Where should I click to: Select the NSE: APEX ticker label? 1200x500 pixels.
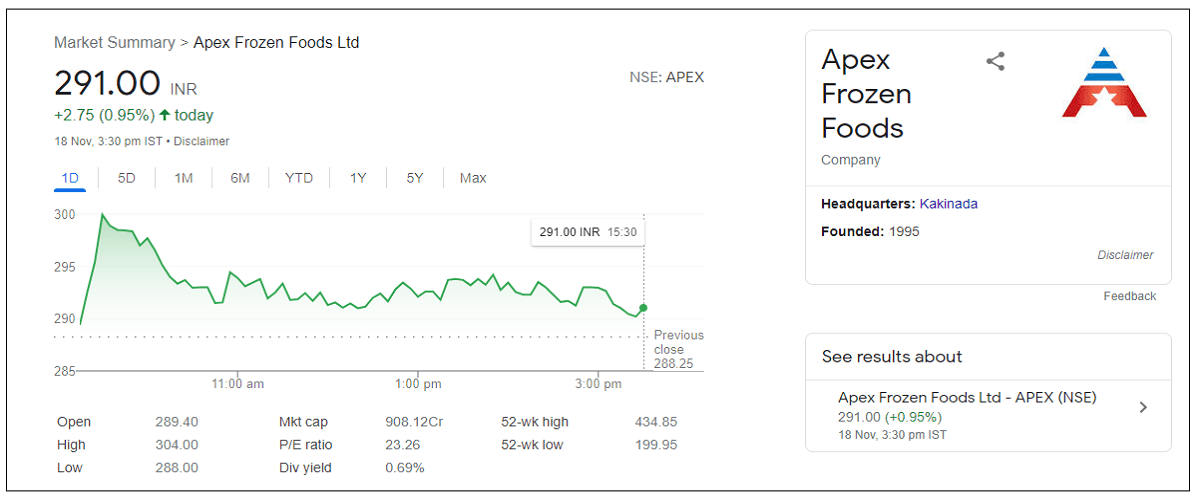667,77
